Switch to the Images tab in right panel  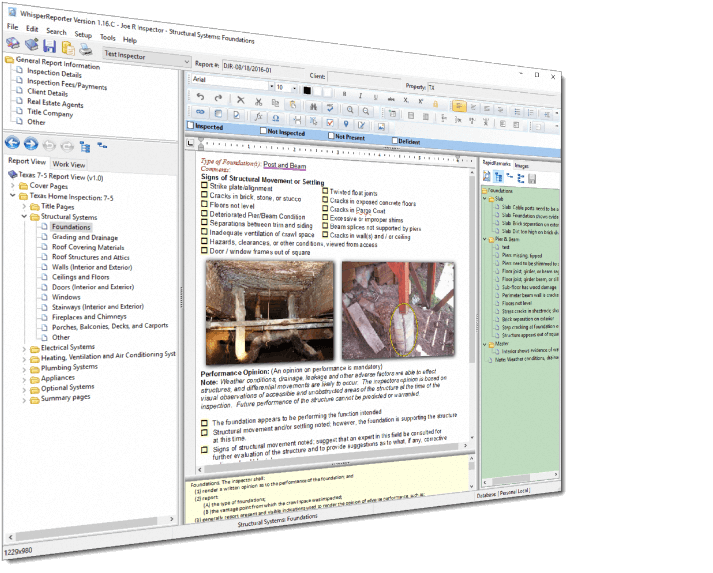521,166
